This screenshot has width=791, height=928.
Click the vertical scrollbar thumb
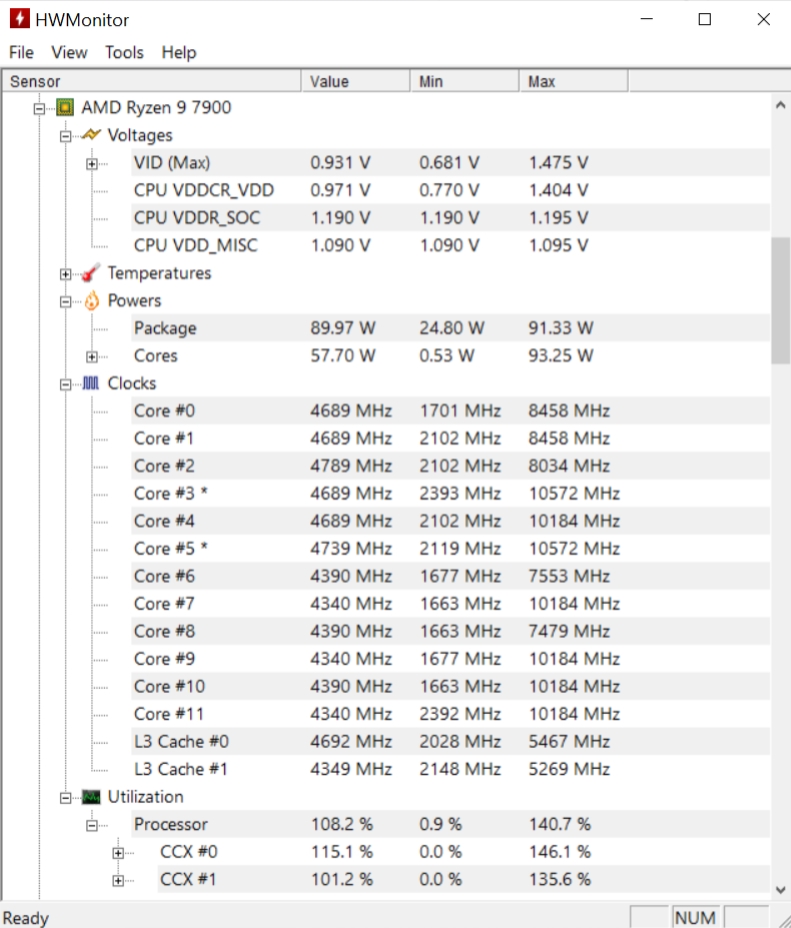point(780,300)
